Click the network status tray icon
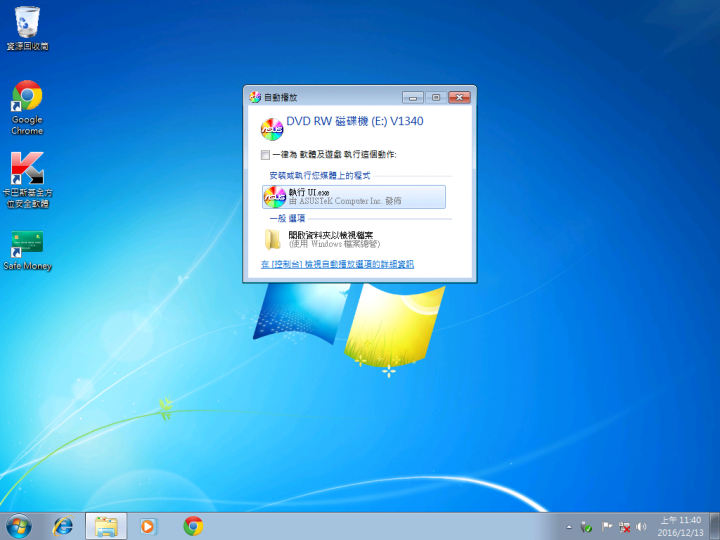This screenshot has height=540, width=720. 624,527
